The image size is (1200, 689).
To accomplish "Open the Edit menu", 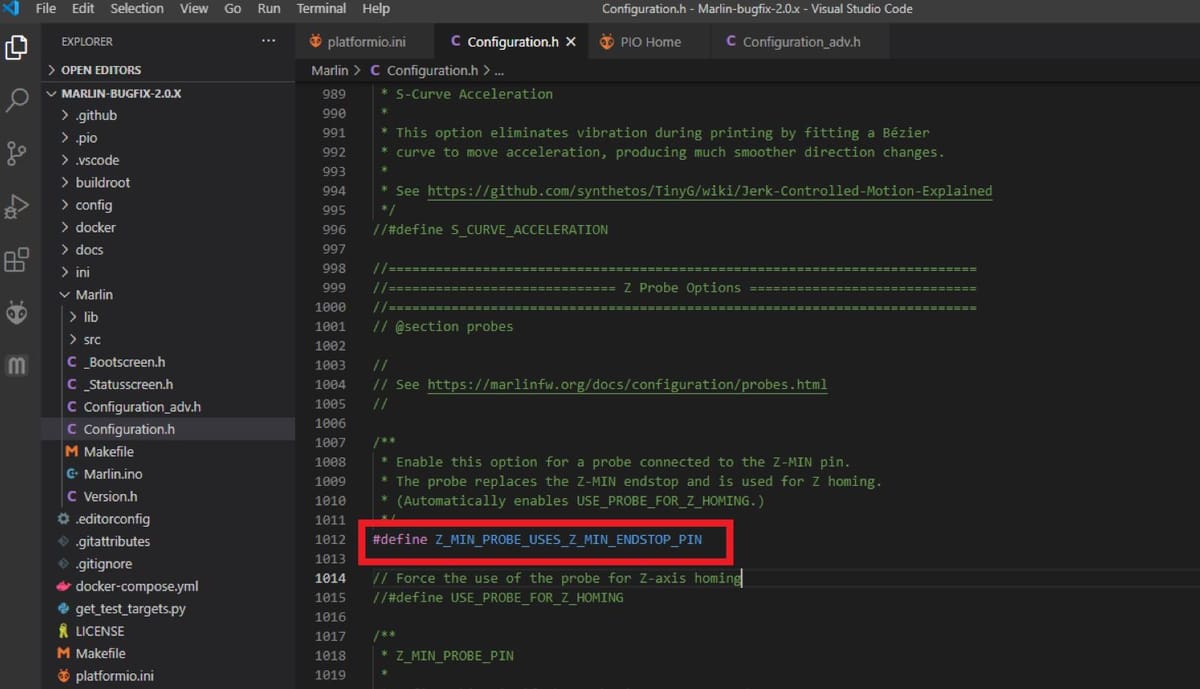I will coord(83,9).
